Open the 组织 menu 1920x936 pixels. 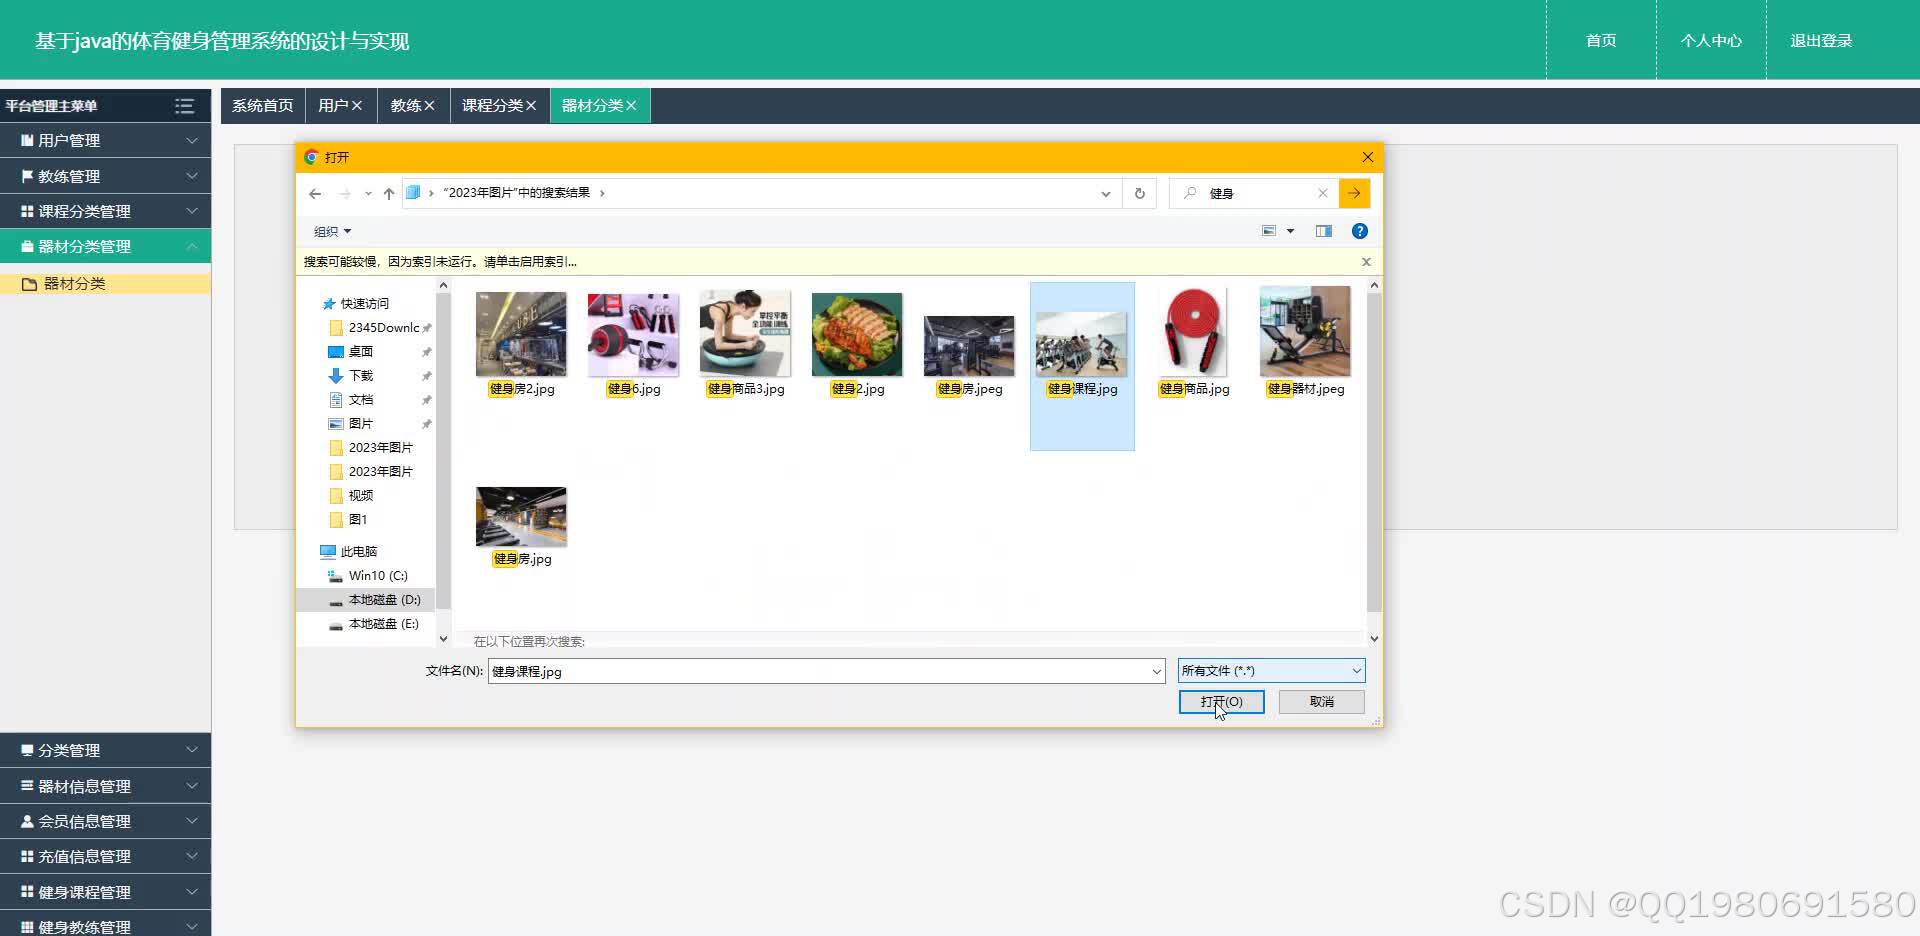tap(333, 232)
